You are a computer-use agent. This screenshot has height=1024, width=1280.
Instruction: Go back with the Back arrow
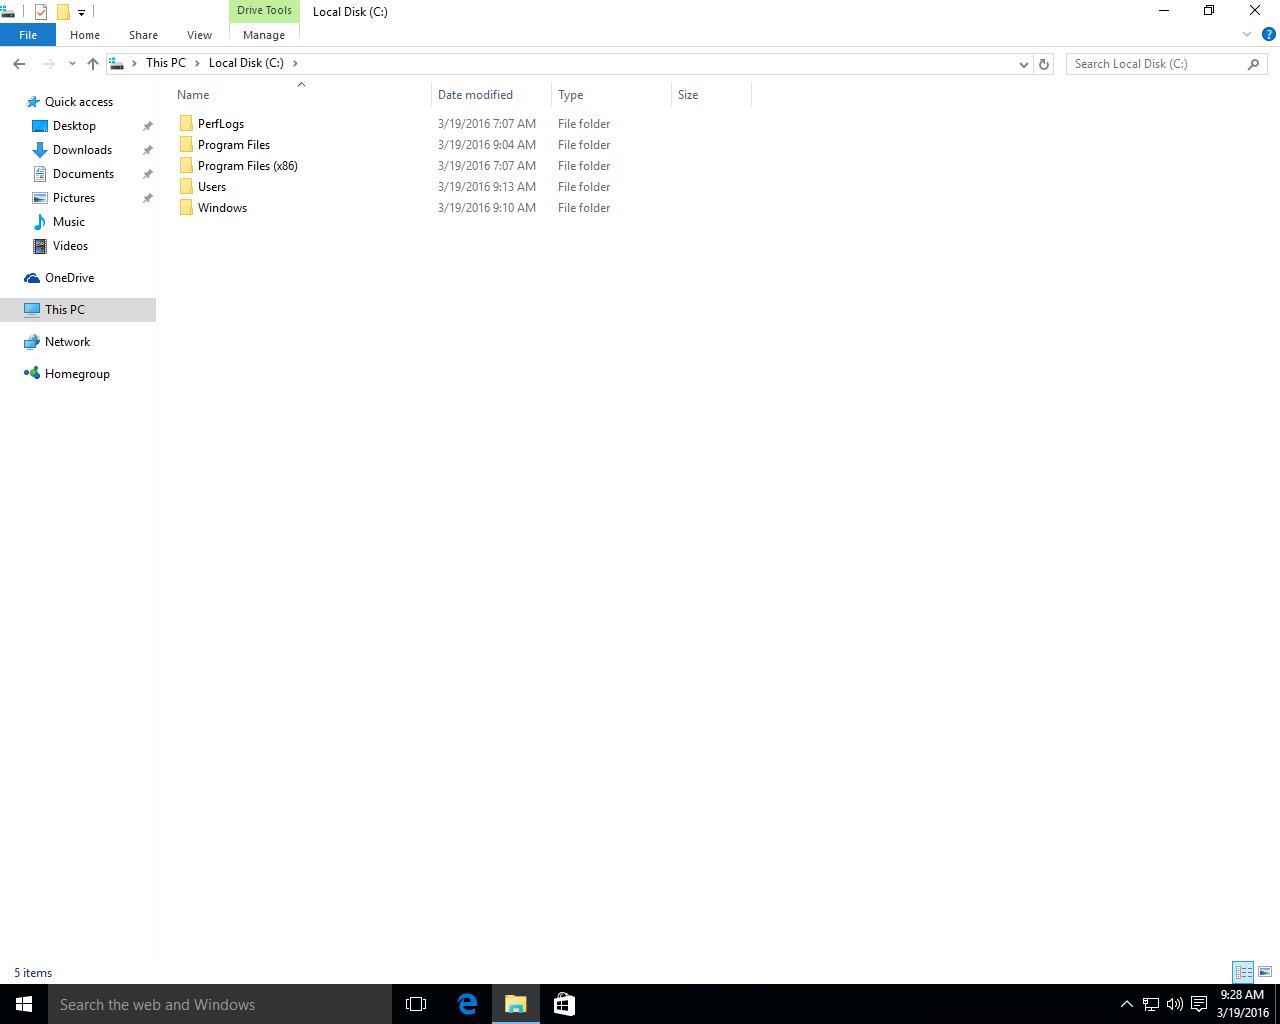(x=19, y=63)
